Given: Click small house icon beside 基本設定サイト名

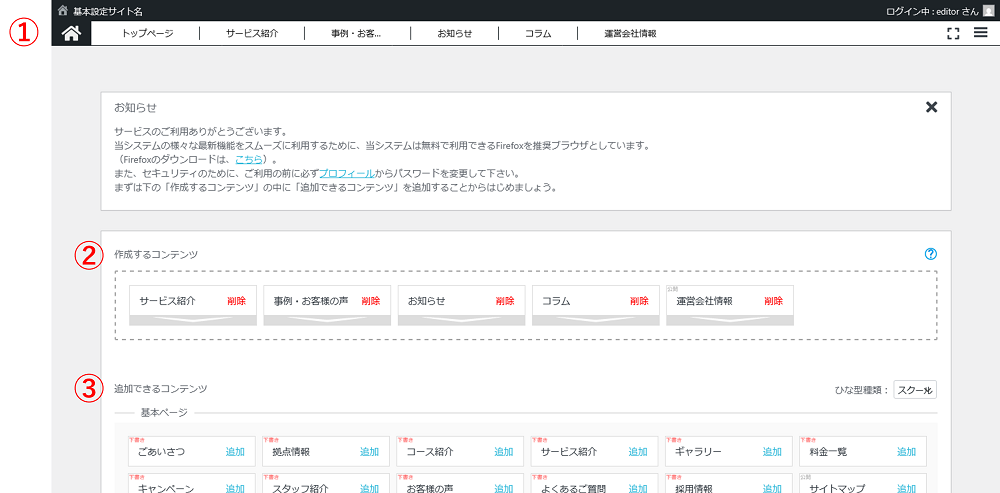Looking at the screenshot, I should [x=63, y=10].
